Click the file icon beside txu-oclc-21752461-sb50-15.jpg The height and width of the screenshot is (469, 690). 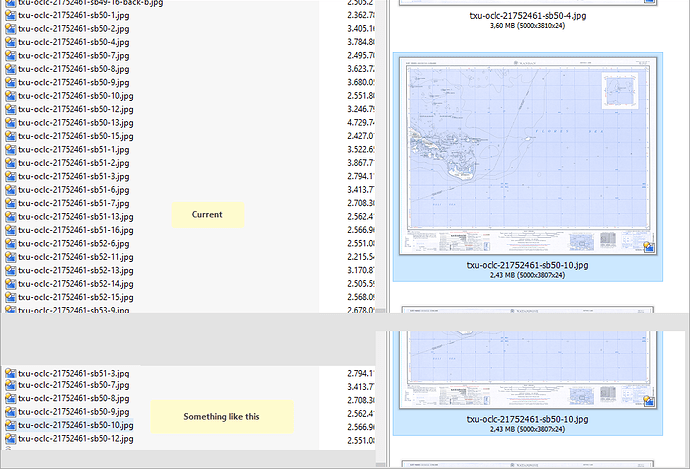[11, 136]
